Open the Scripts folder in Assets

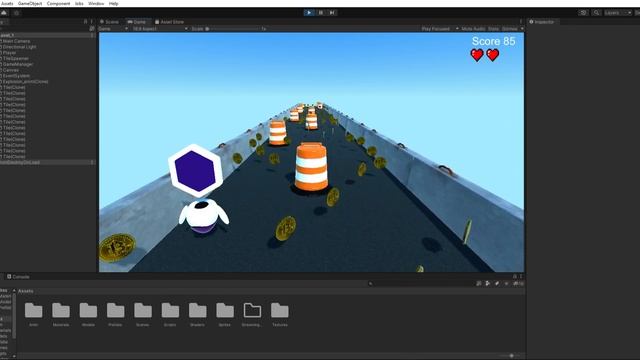click(170, 314)
